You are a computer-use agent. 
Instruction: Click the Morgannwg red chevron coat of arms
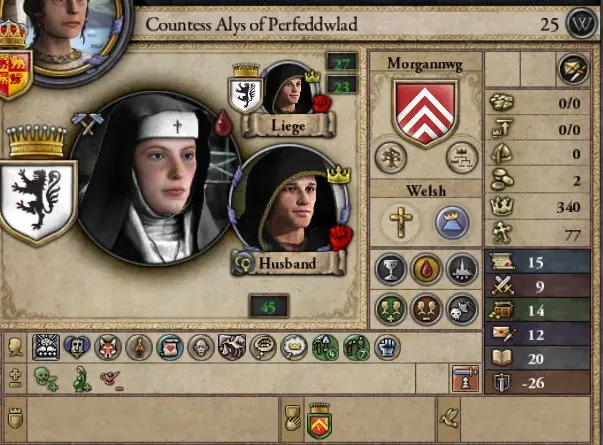425,113
